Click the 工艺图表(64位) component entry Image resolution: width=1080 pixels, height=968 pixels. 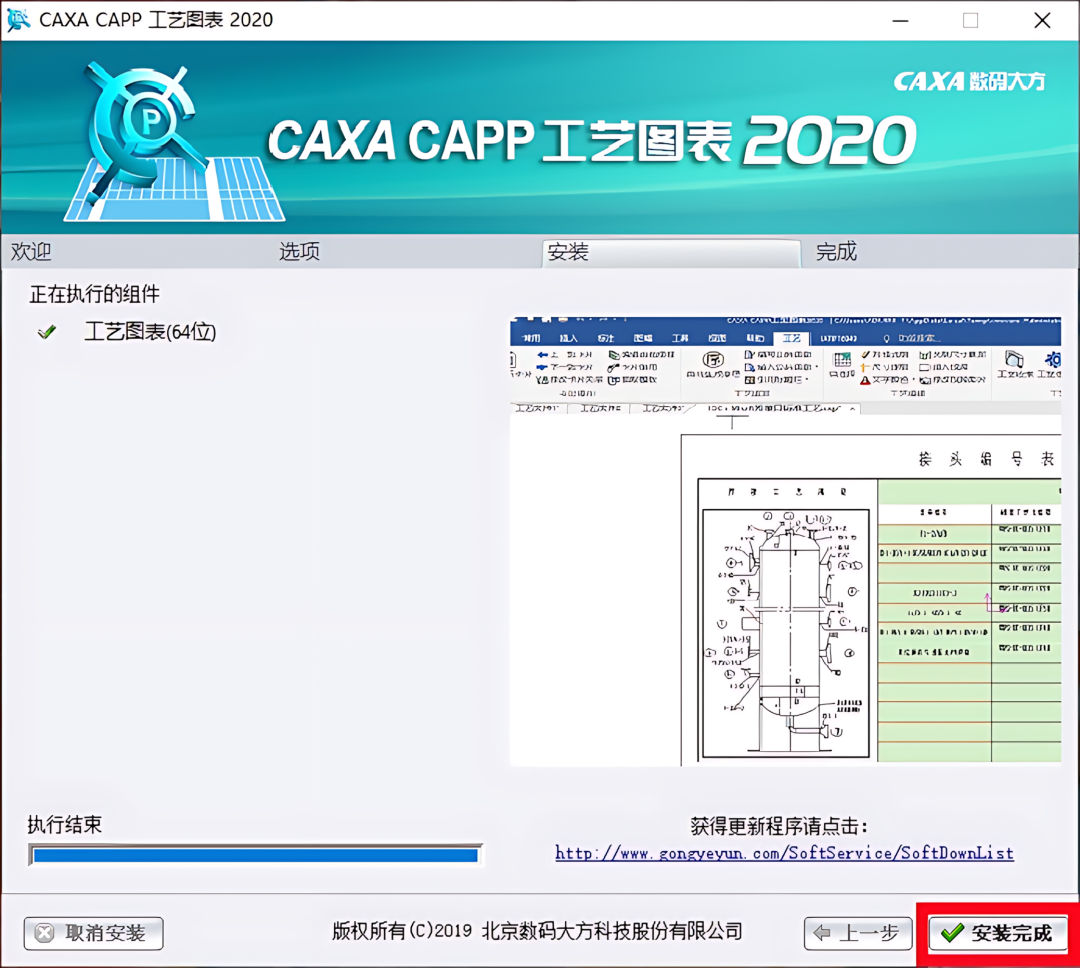coord(150,332)
